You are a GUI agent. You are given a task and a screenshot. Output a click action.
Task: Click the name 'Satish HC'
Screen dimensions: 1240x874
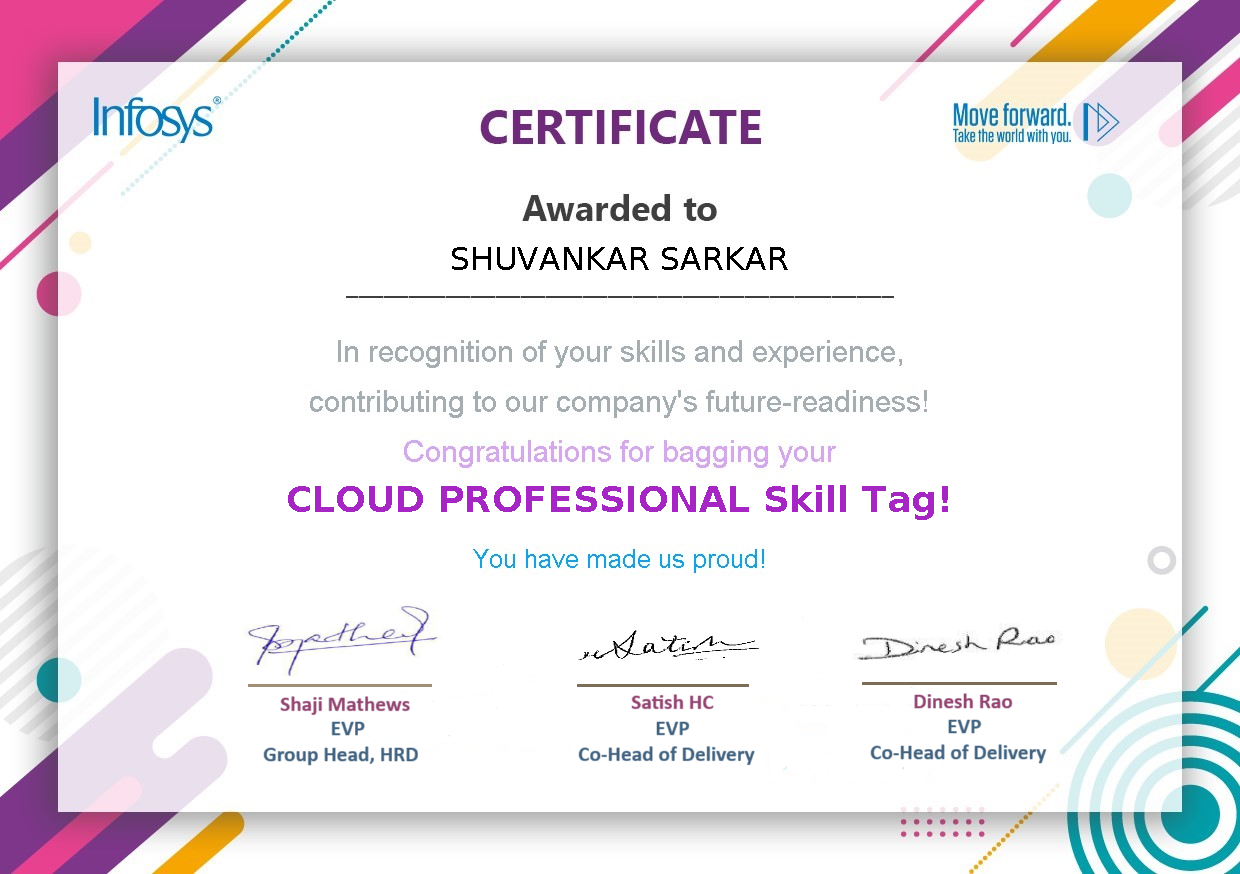[672, 703]
